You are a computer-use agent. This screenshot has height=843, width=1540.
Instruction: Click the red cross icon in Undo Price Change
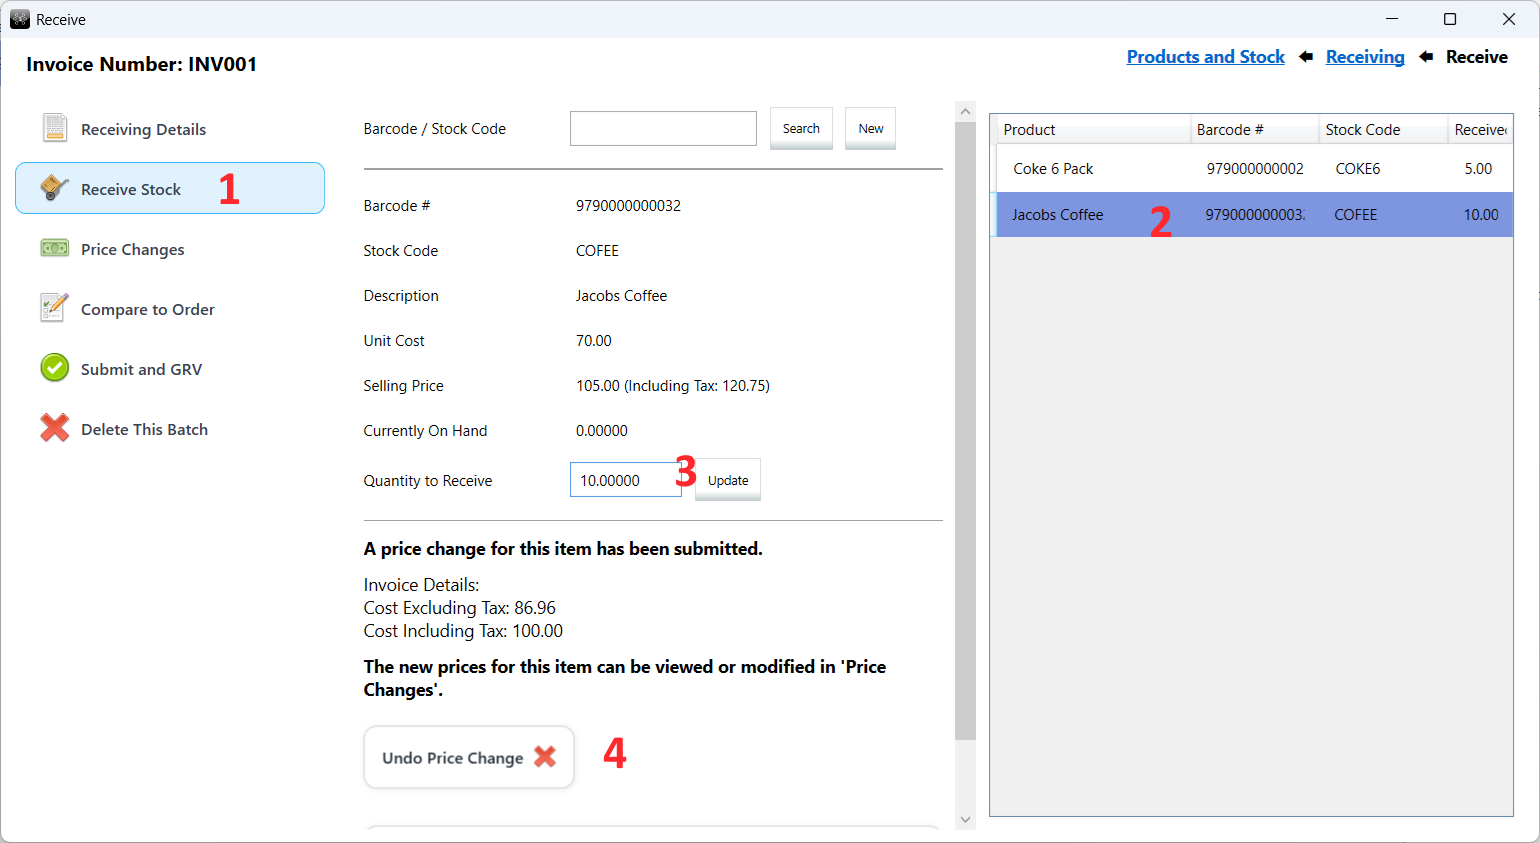pos(545,757)
